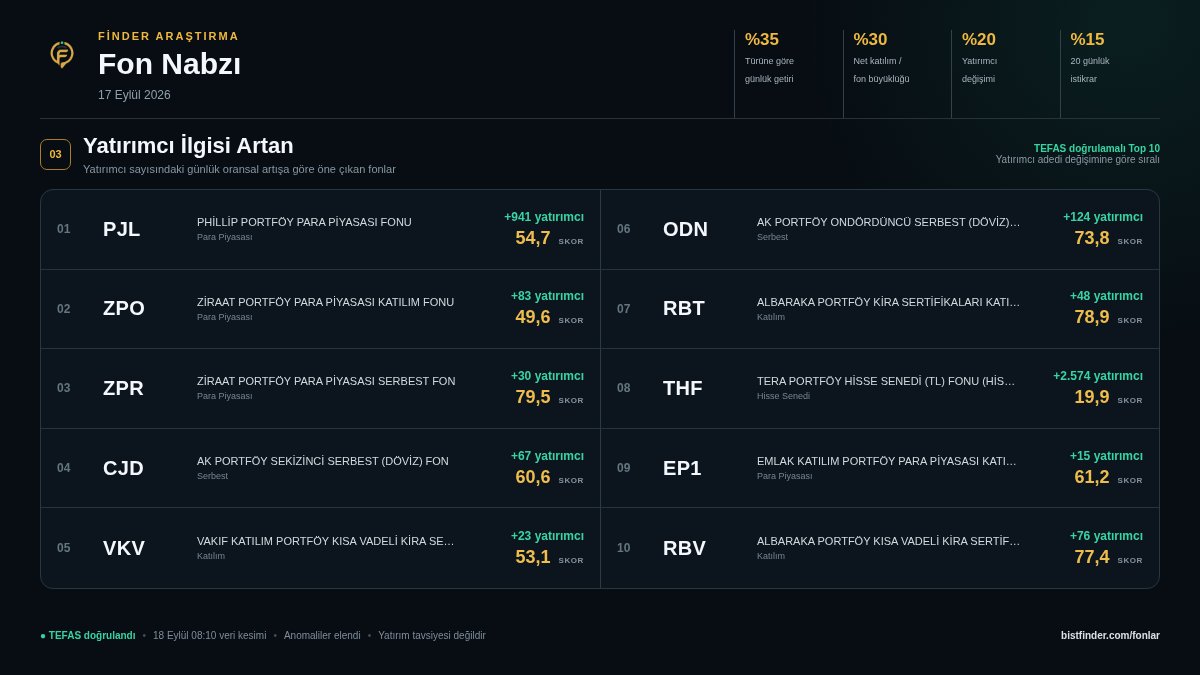Screen dimensions: 1200x675
Task: Click TERA PORTFÖY HİSSE SENEDİ fund name
Action: point(886,381)
